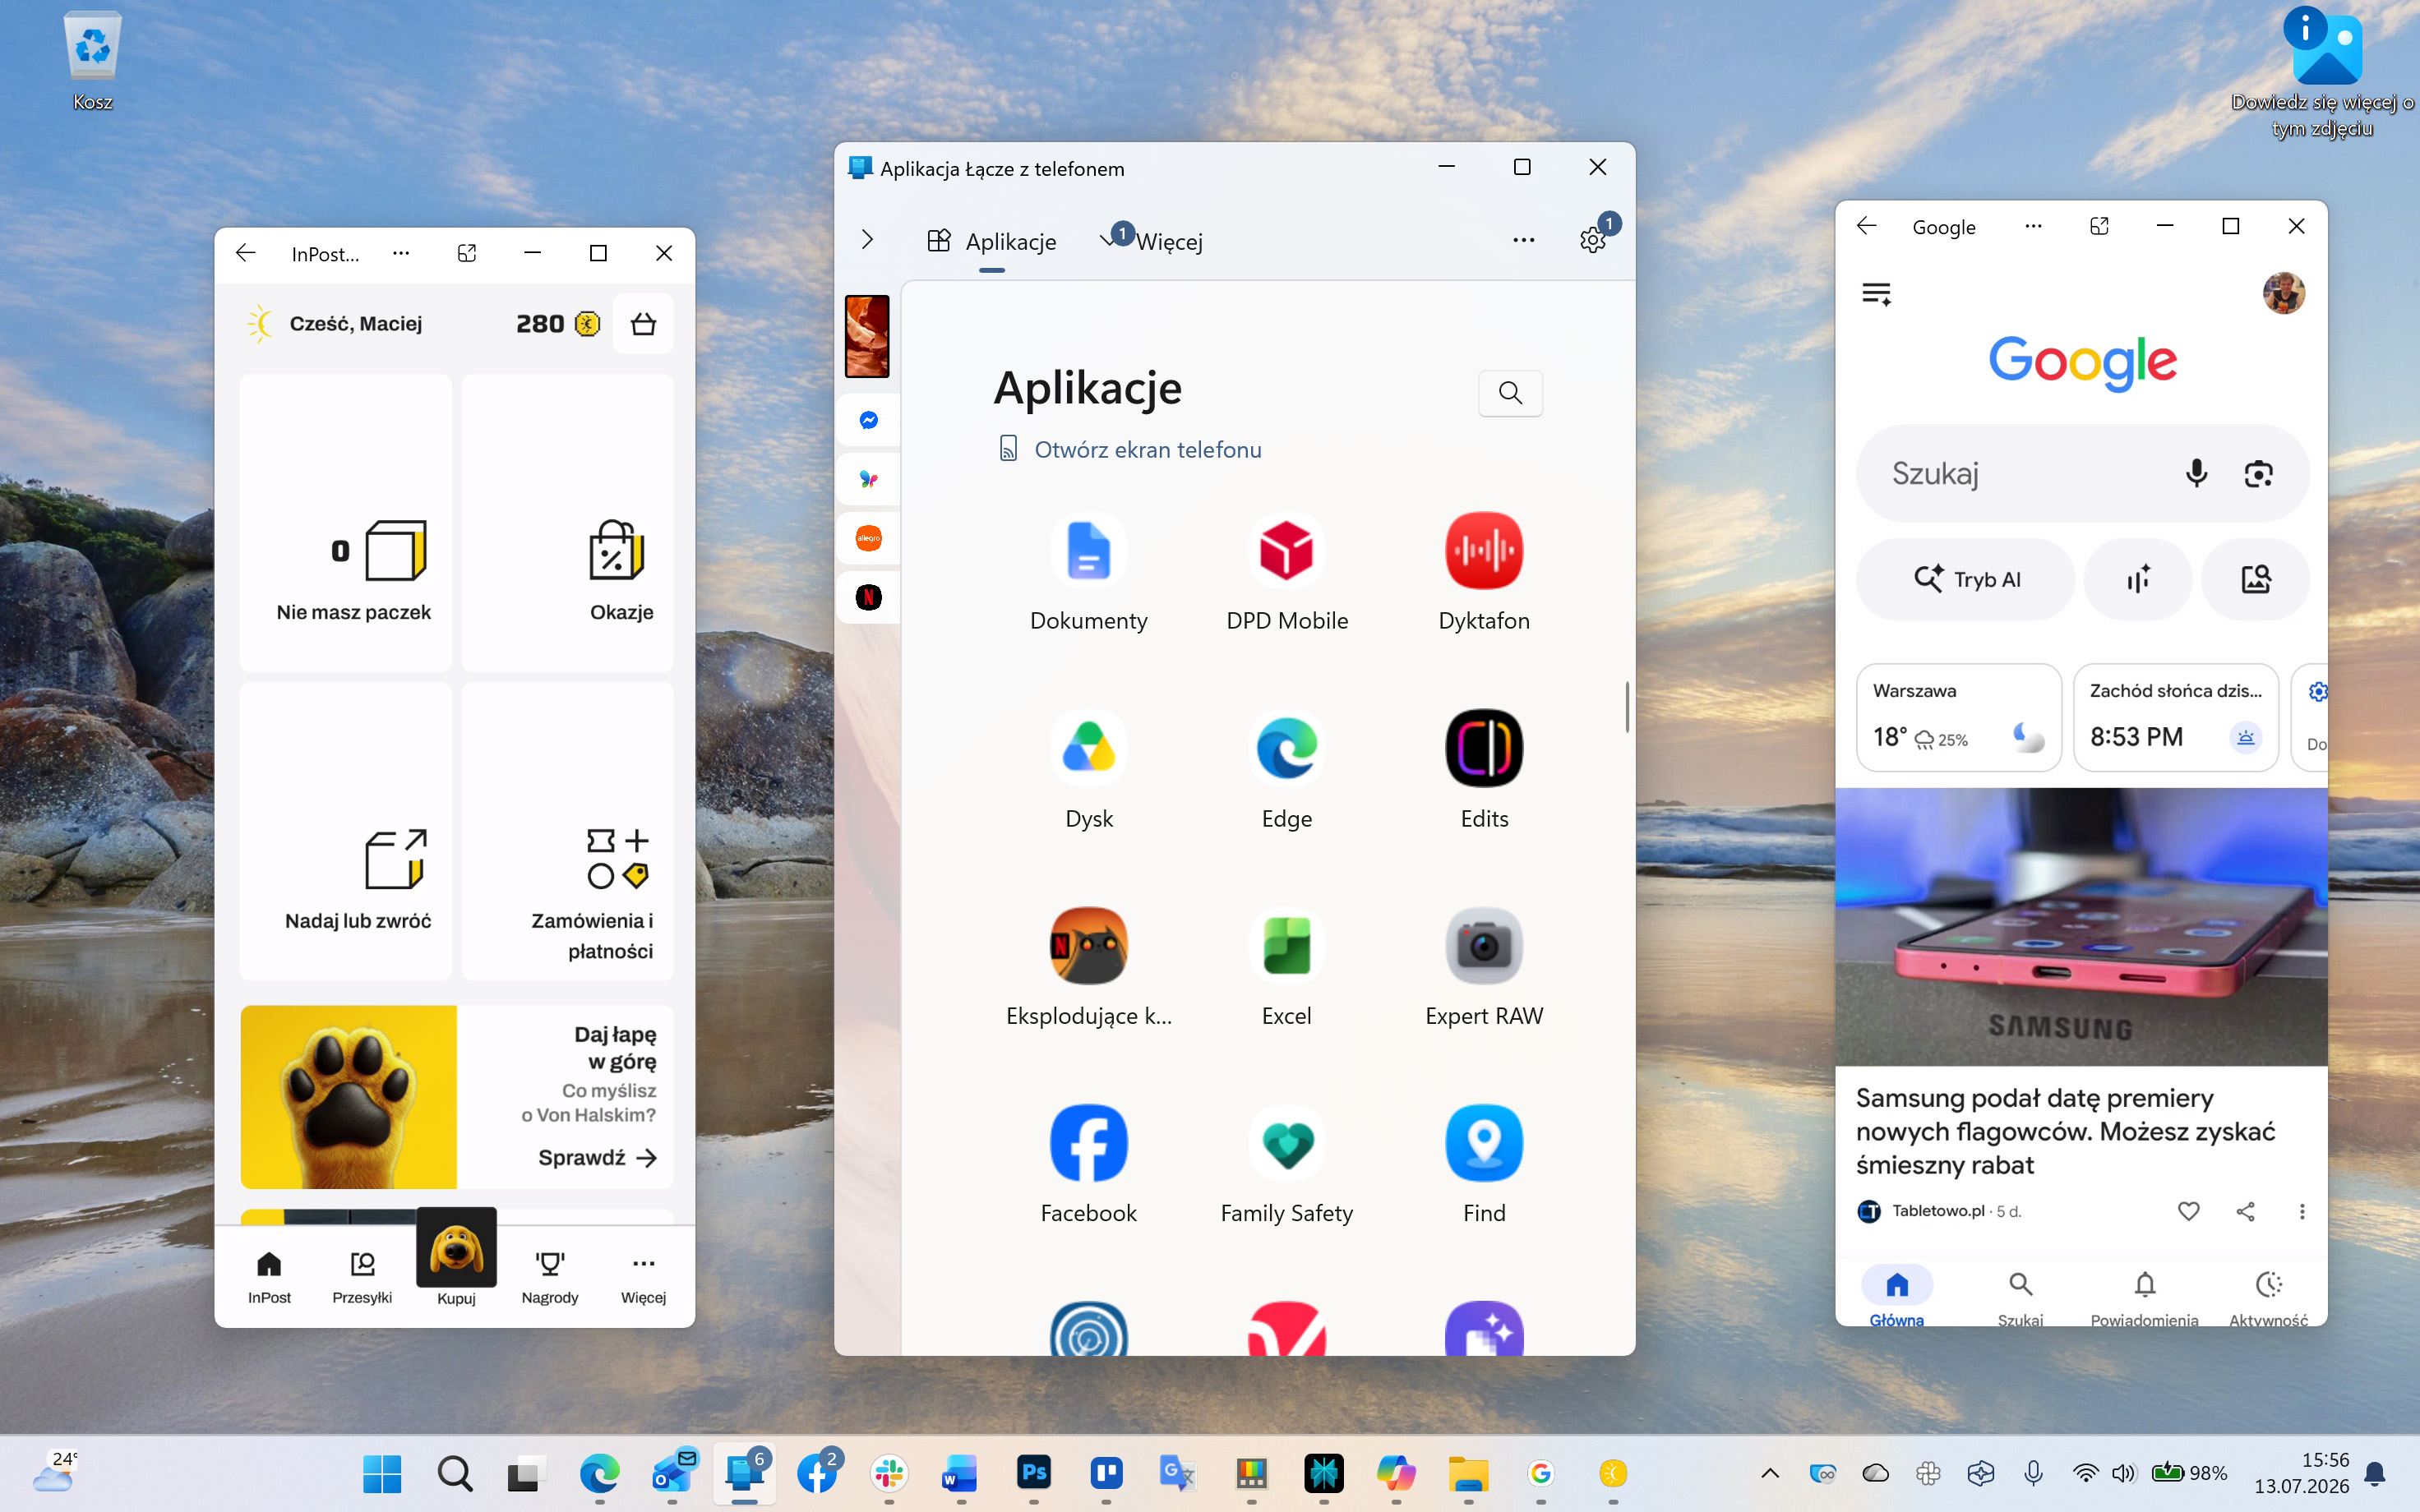Open the 280 points coin balance in InPost
This screenshot has width=2420, height=1512.
(x=558, y=324)
